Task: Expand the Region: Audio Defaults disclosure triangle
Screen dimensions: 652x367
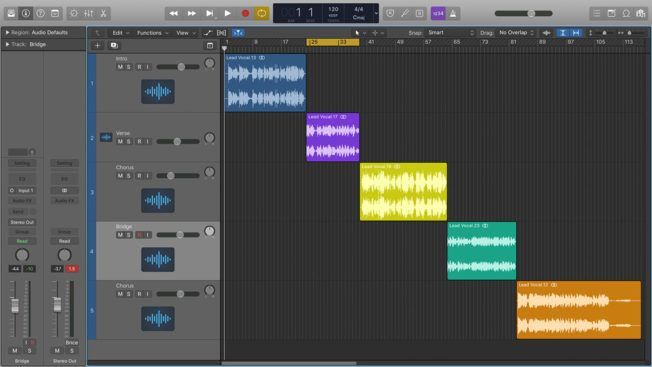Action: coord(7,32)
